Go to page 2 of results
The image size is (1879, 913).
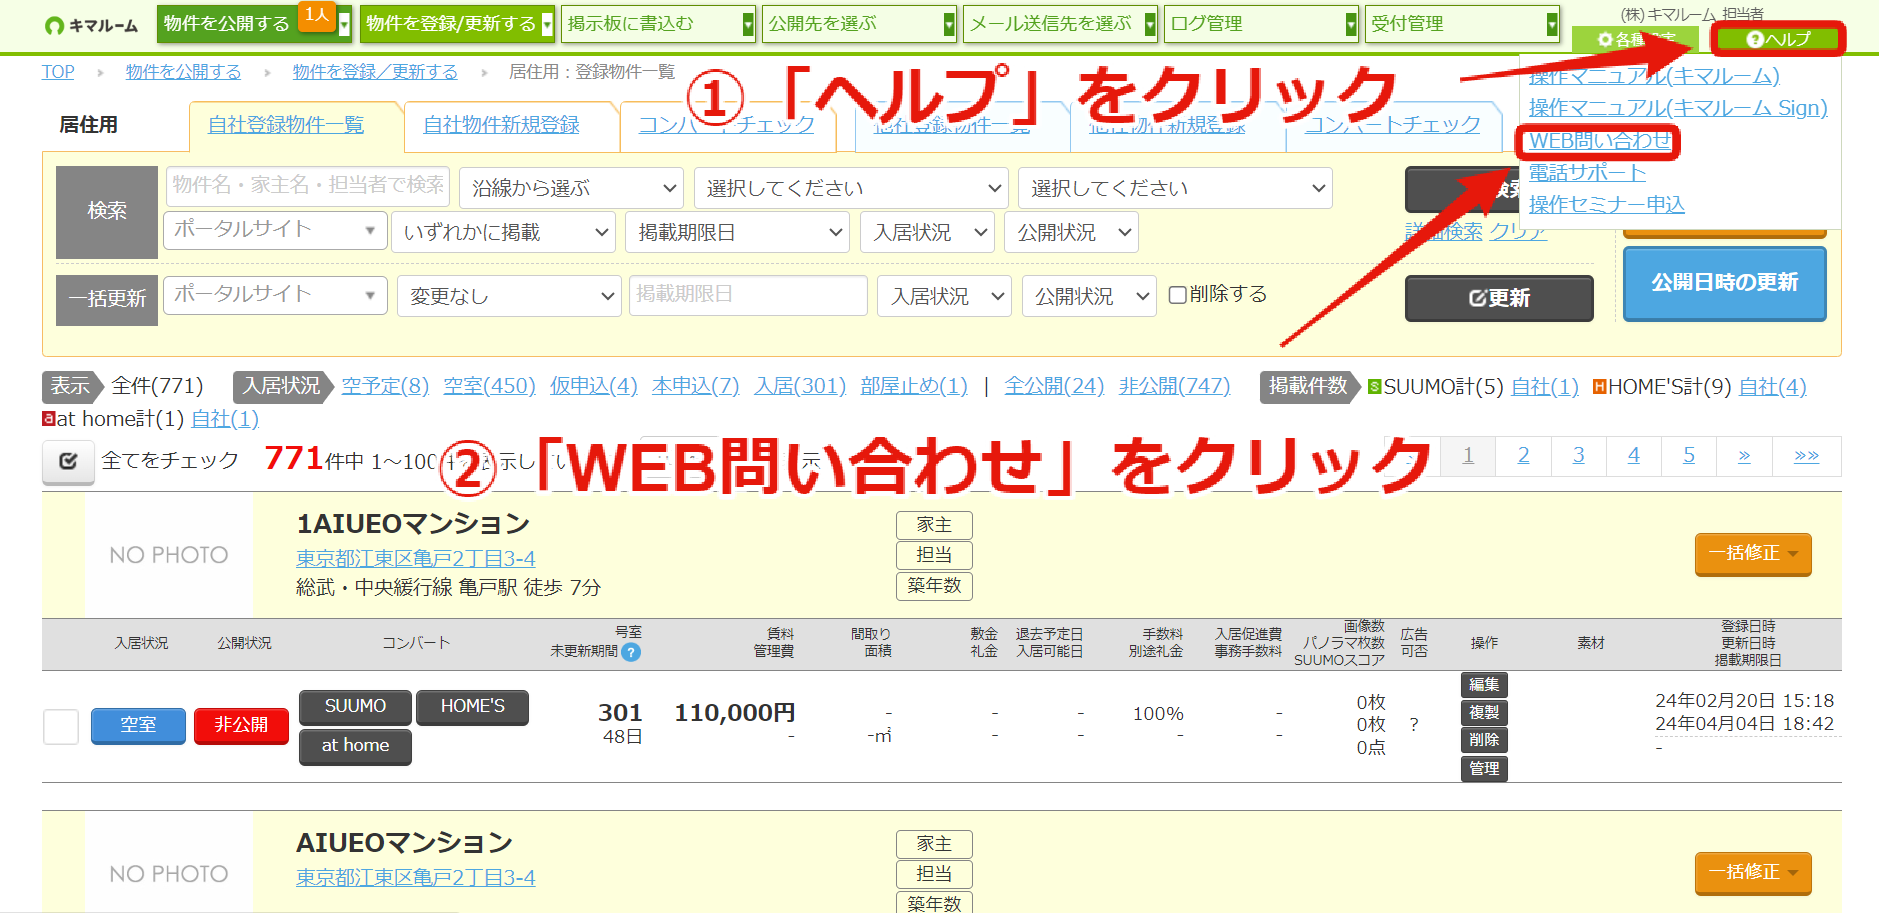coord(1523,456)
